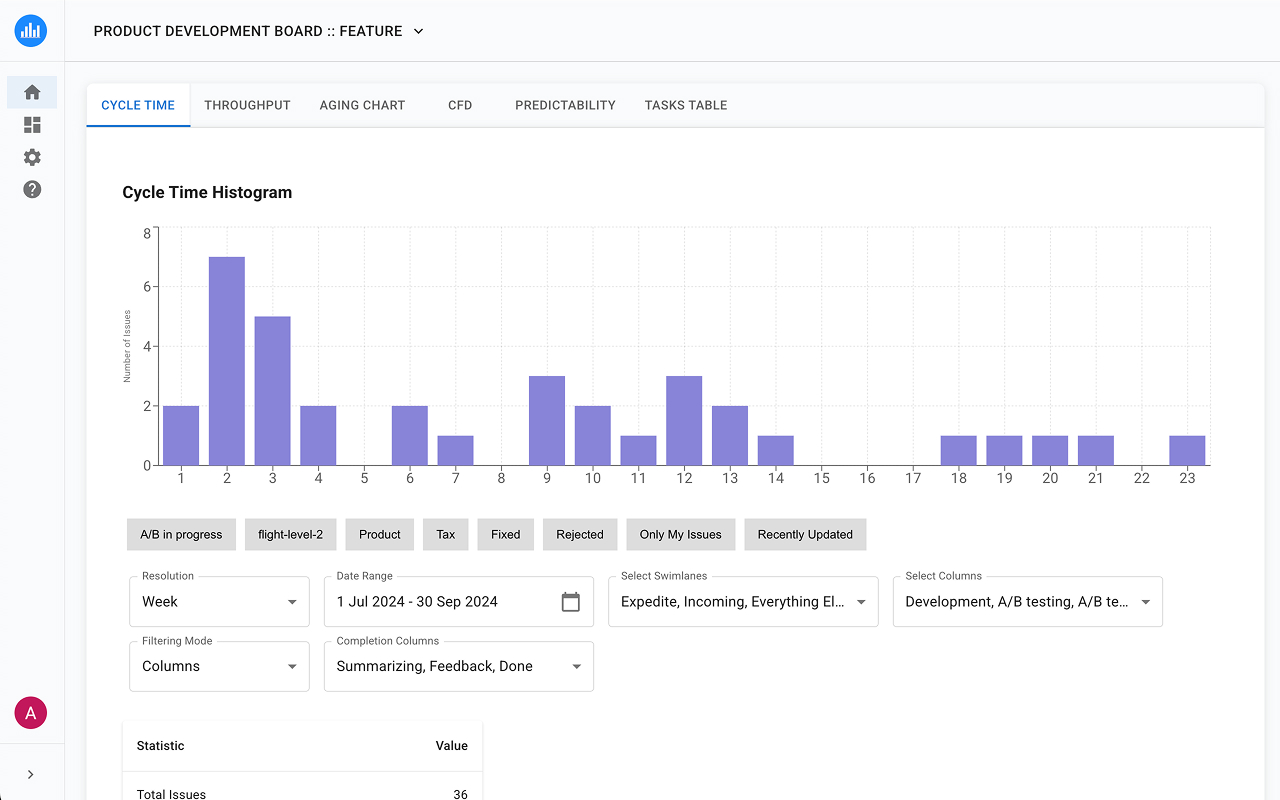Image resolution: width=1280 pixels, height=800 pixels.
Task: Open the Dashboard grid sidebar icon
Action: pos(32,125)
